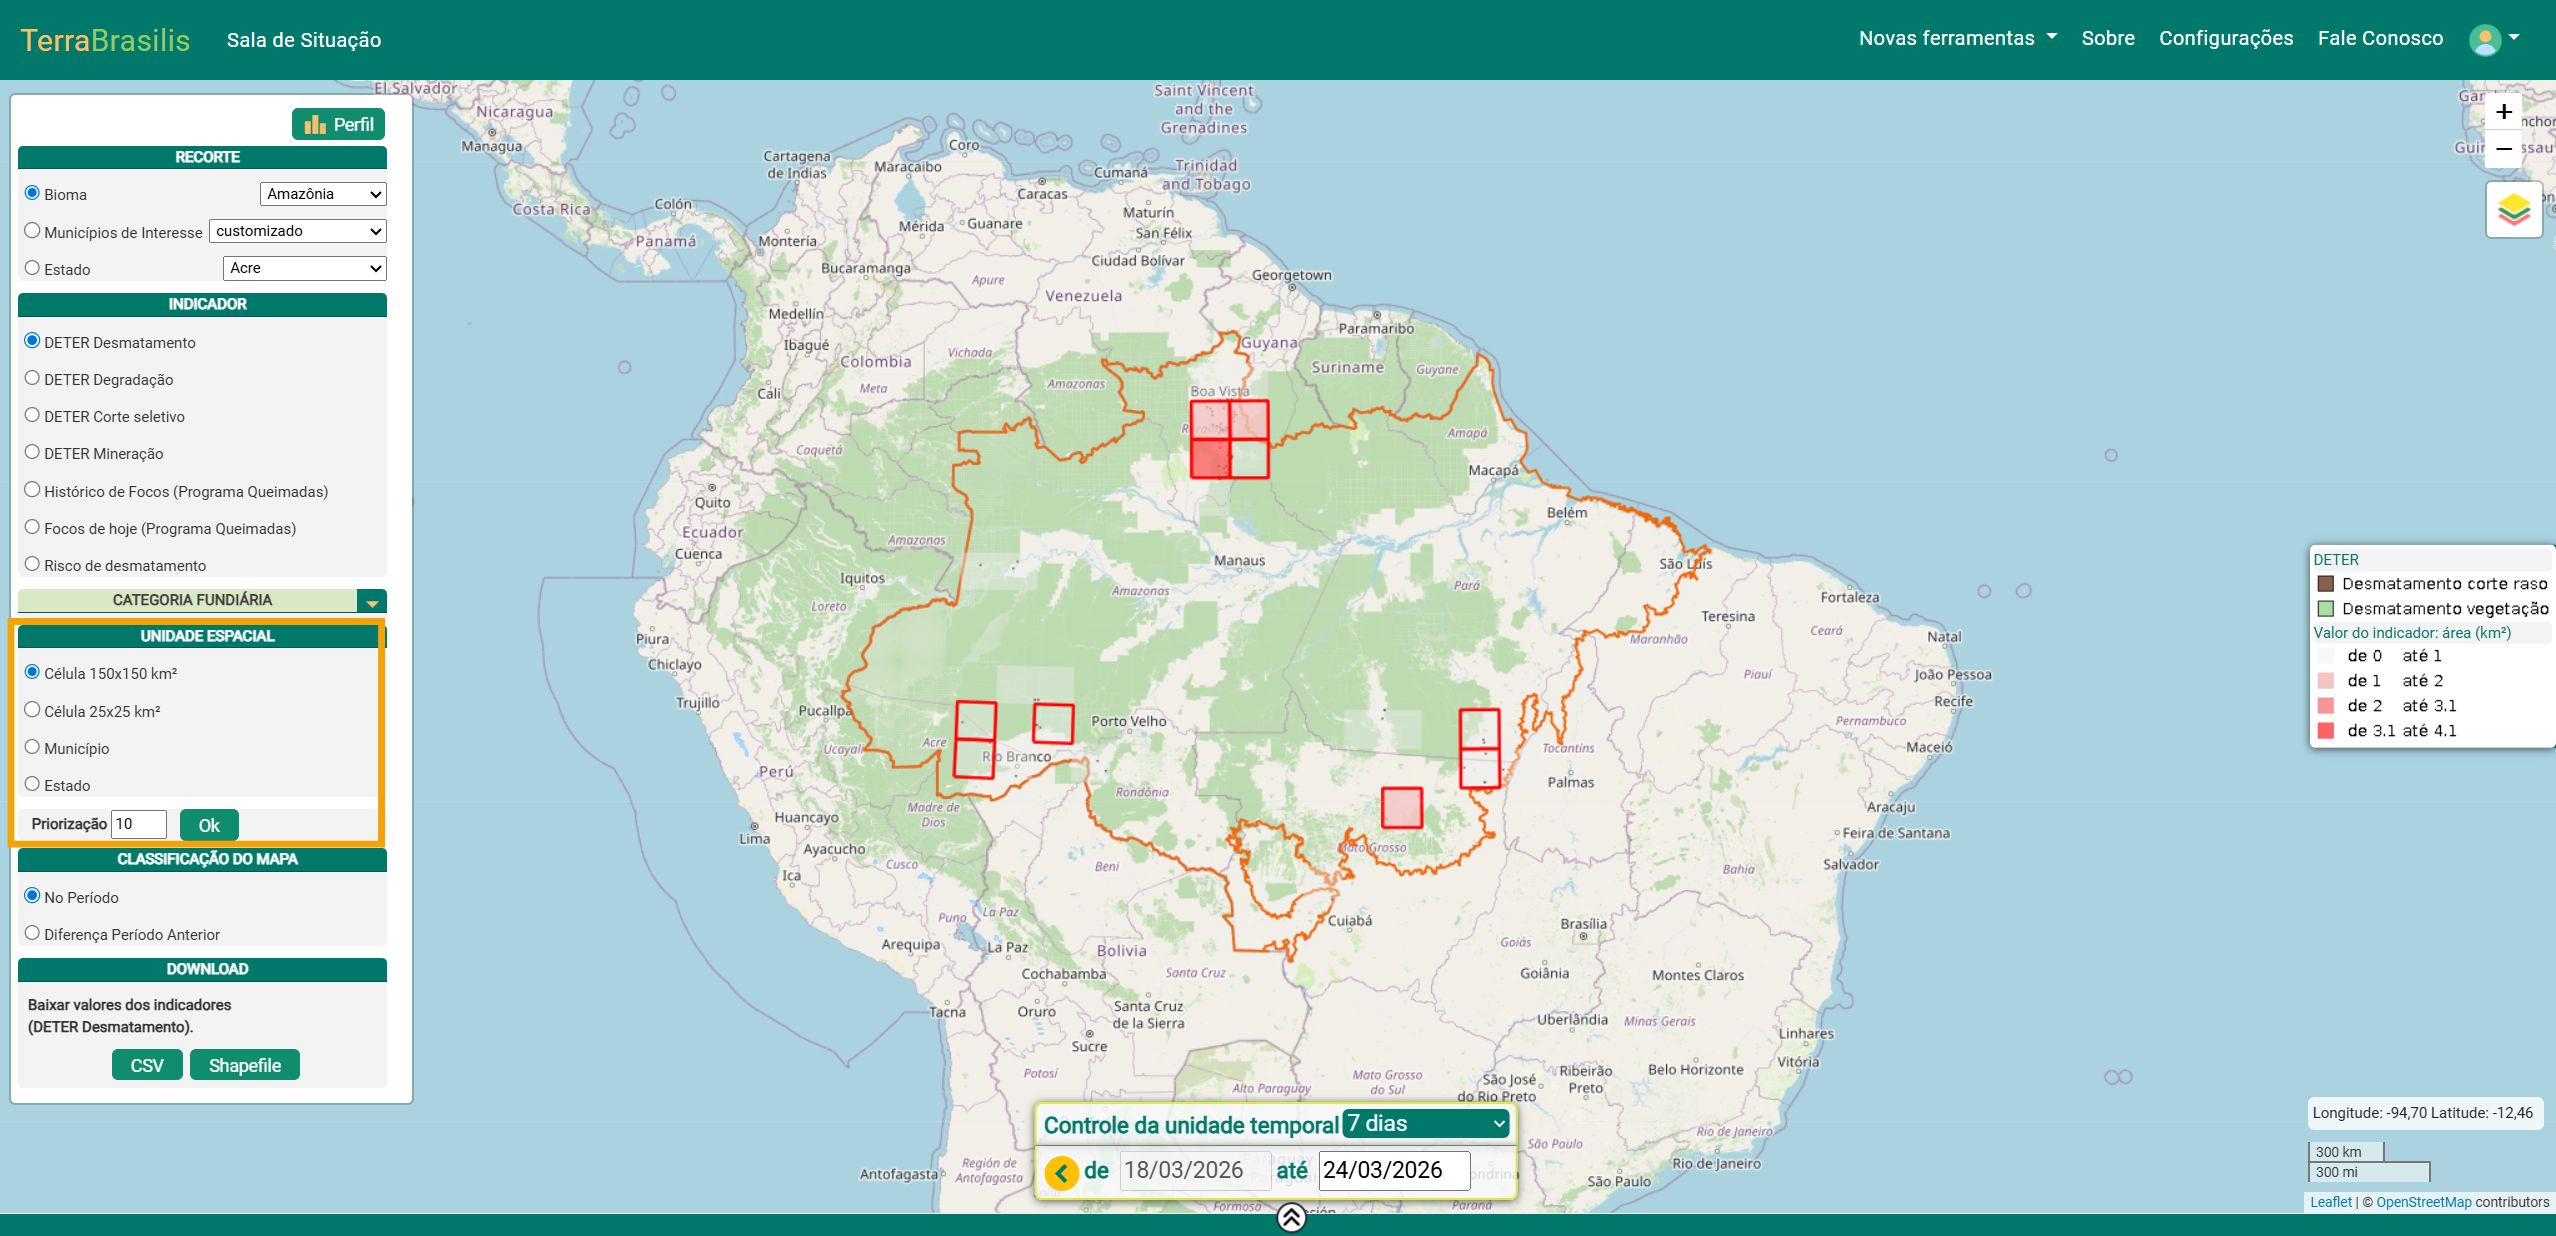Click the pink cell near Mato Grosso label
The width and height of the screenshot is (2556, 1236).
(1402, 807)
